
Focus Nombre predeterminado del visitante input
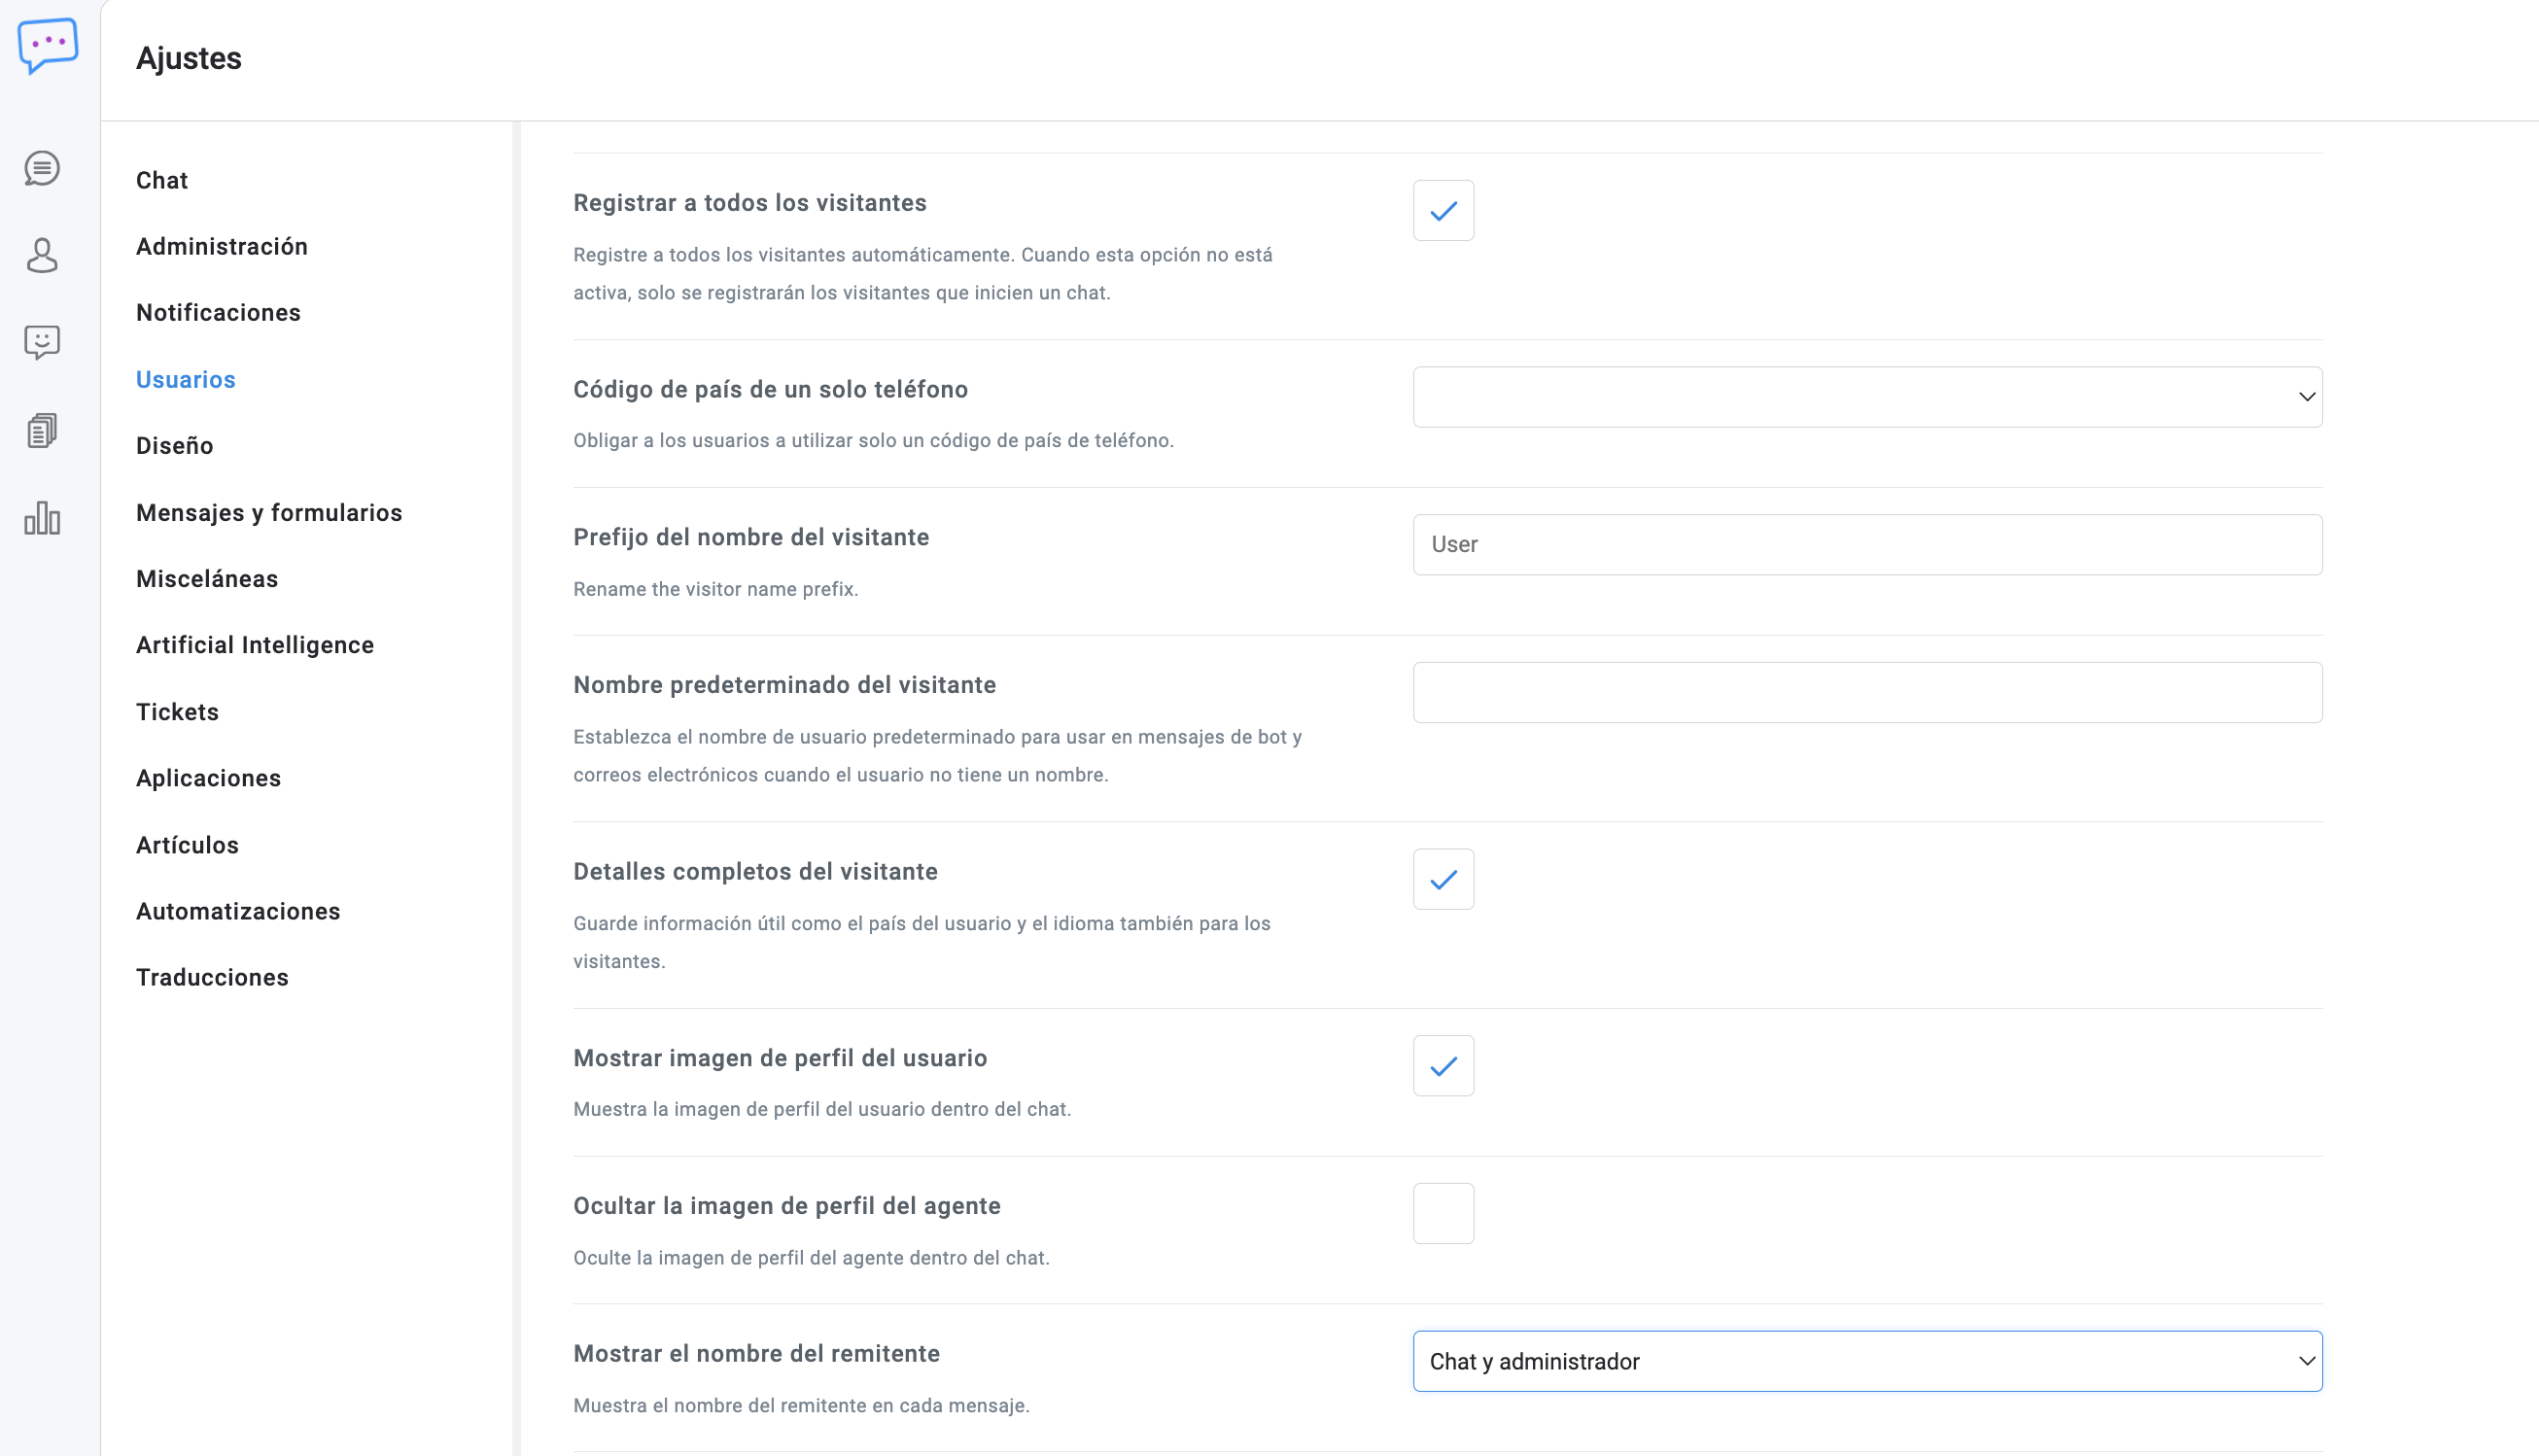point(1866,692)
